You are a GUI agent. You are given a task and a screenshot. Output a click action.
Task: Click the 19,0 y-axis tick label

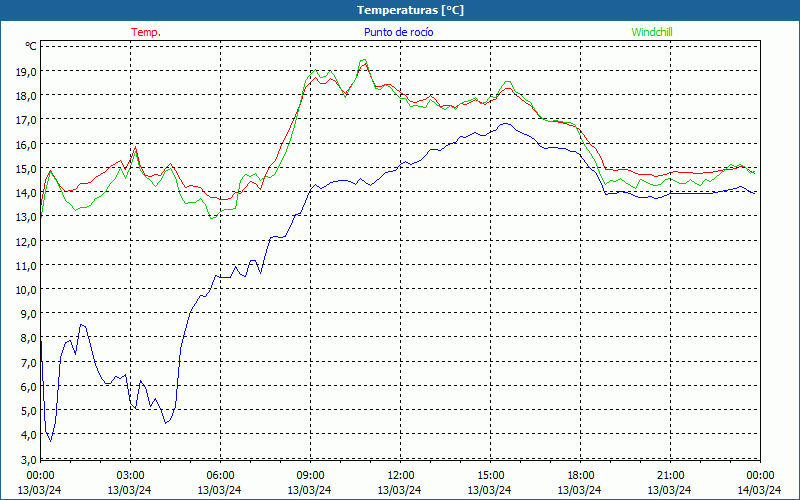pos(24,72)
